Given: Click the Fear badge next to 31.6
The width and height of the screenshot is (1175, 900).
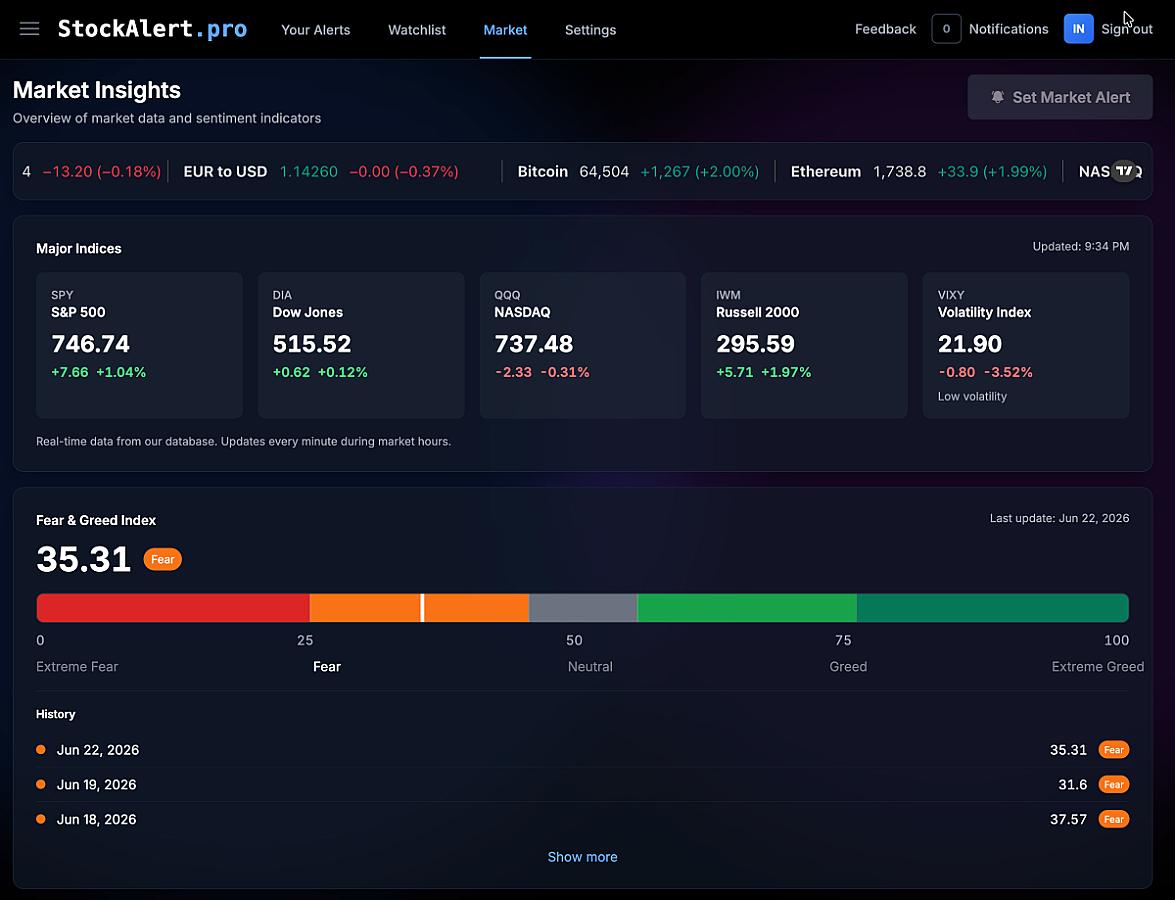Looking at the screenshot, I should point(1114,785).
